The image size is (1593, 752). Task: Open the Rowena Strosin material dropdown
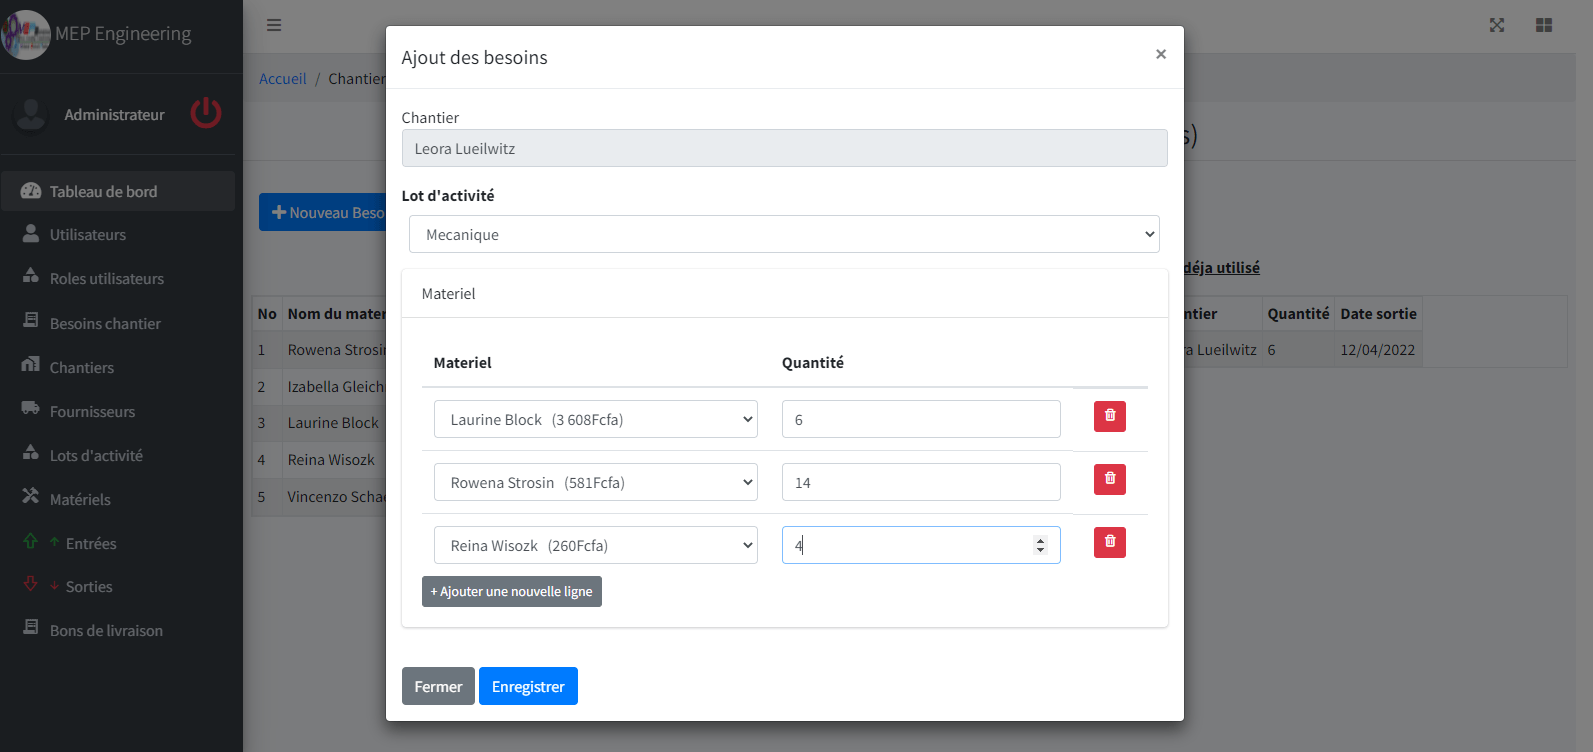[595, 482]
